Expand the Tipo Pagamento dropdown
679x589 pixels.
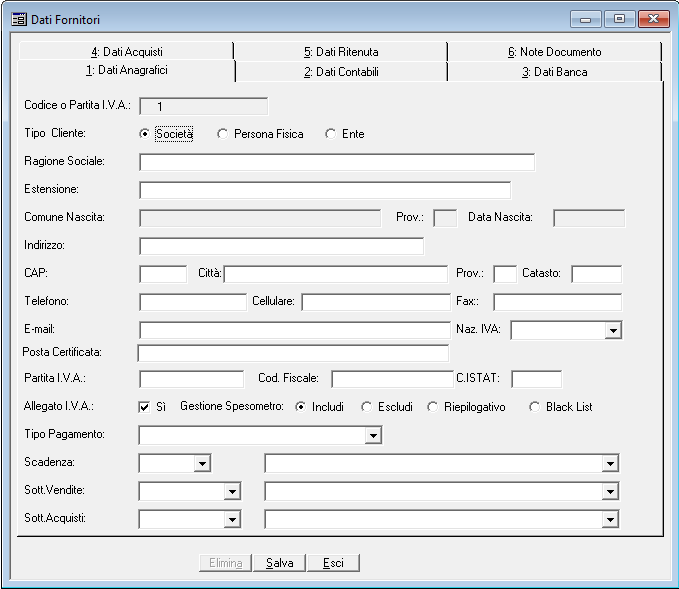[373, 435]
